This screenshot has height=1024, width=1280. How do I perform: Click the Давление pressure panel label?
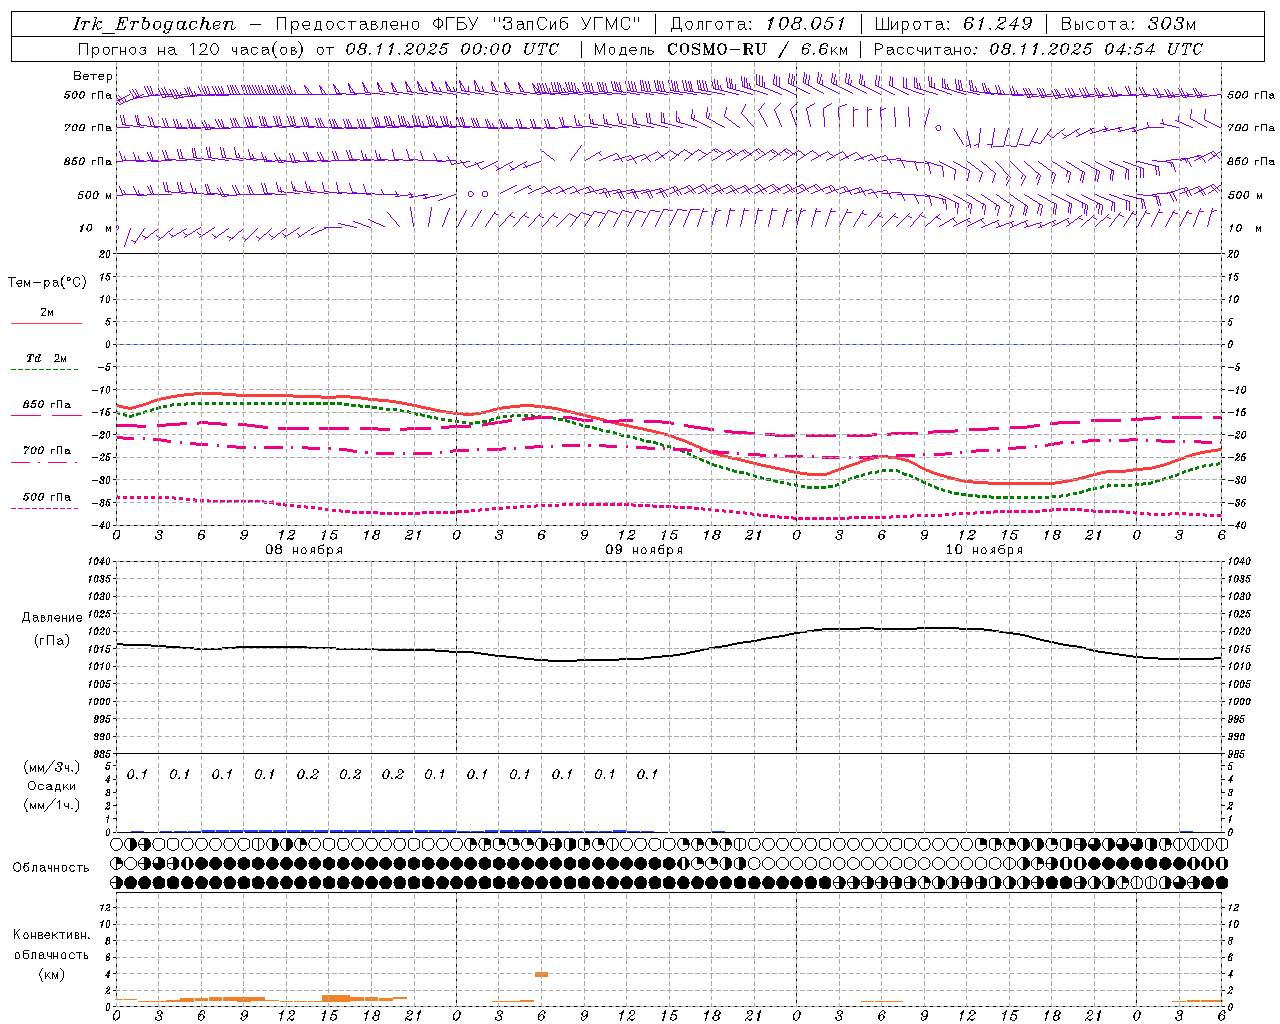pyautogui.click(x=52, y=618)
